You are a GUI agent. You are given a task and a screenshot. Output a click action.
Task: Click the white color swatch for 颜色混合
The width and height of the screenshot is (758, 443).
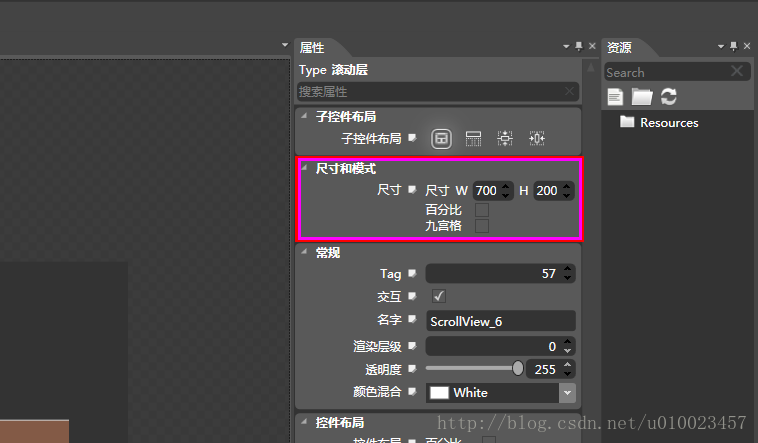click(439, 393)
